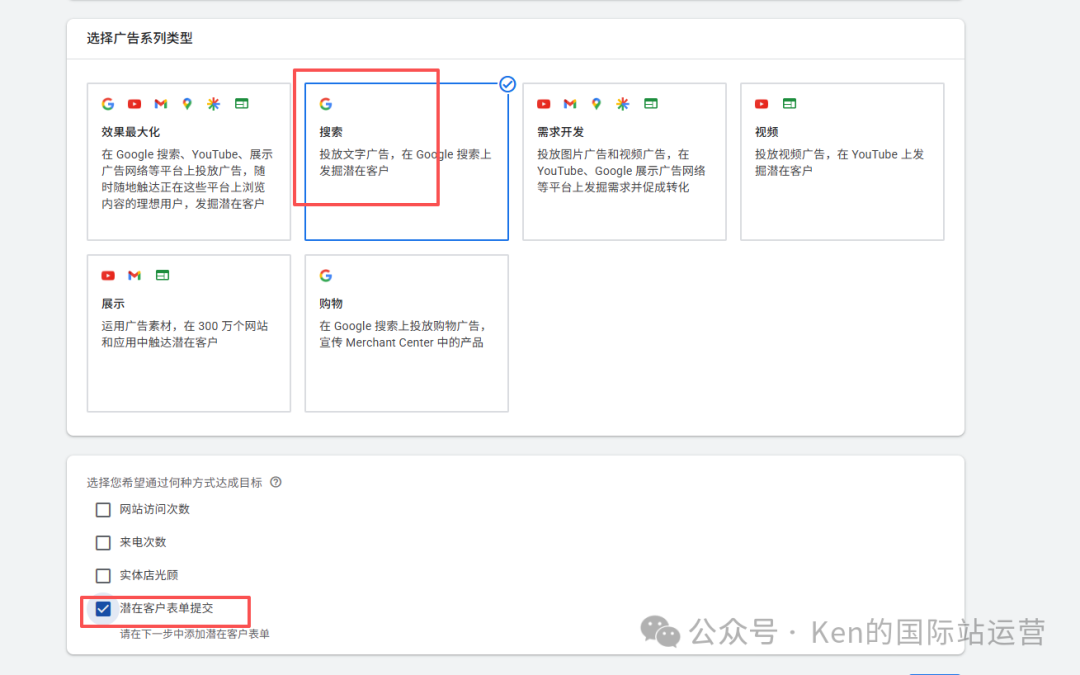Image resolution: width=1080 pixels, height=675 pixels.
Task: Click the YouTube icon in 效果最大化 card
Action: click(134, 104)
